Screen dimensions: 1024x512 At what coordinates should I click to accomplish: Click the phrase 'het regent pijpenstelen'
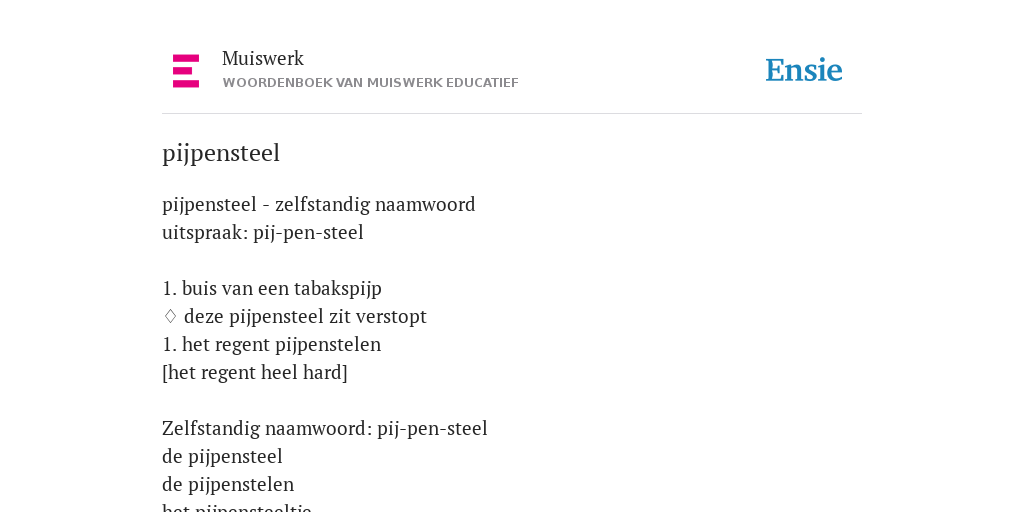[281, 345]
